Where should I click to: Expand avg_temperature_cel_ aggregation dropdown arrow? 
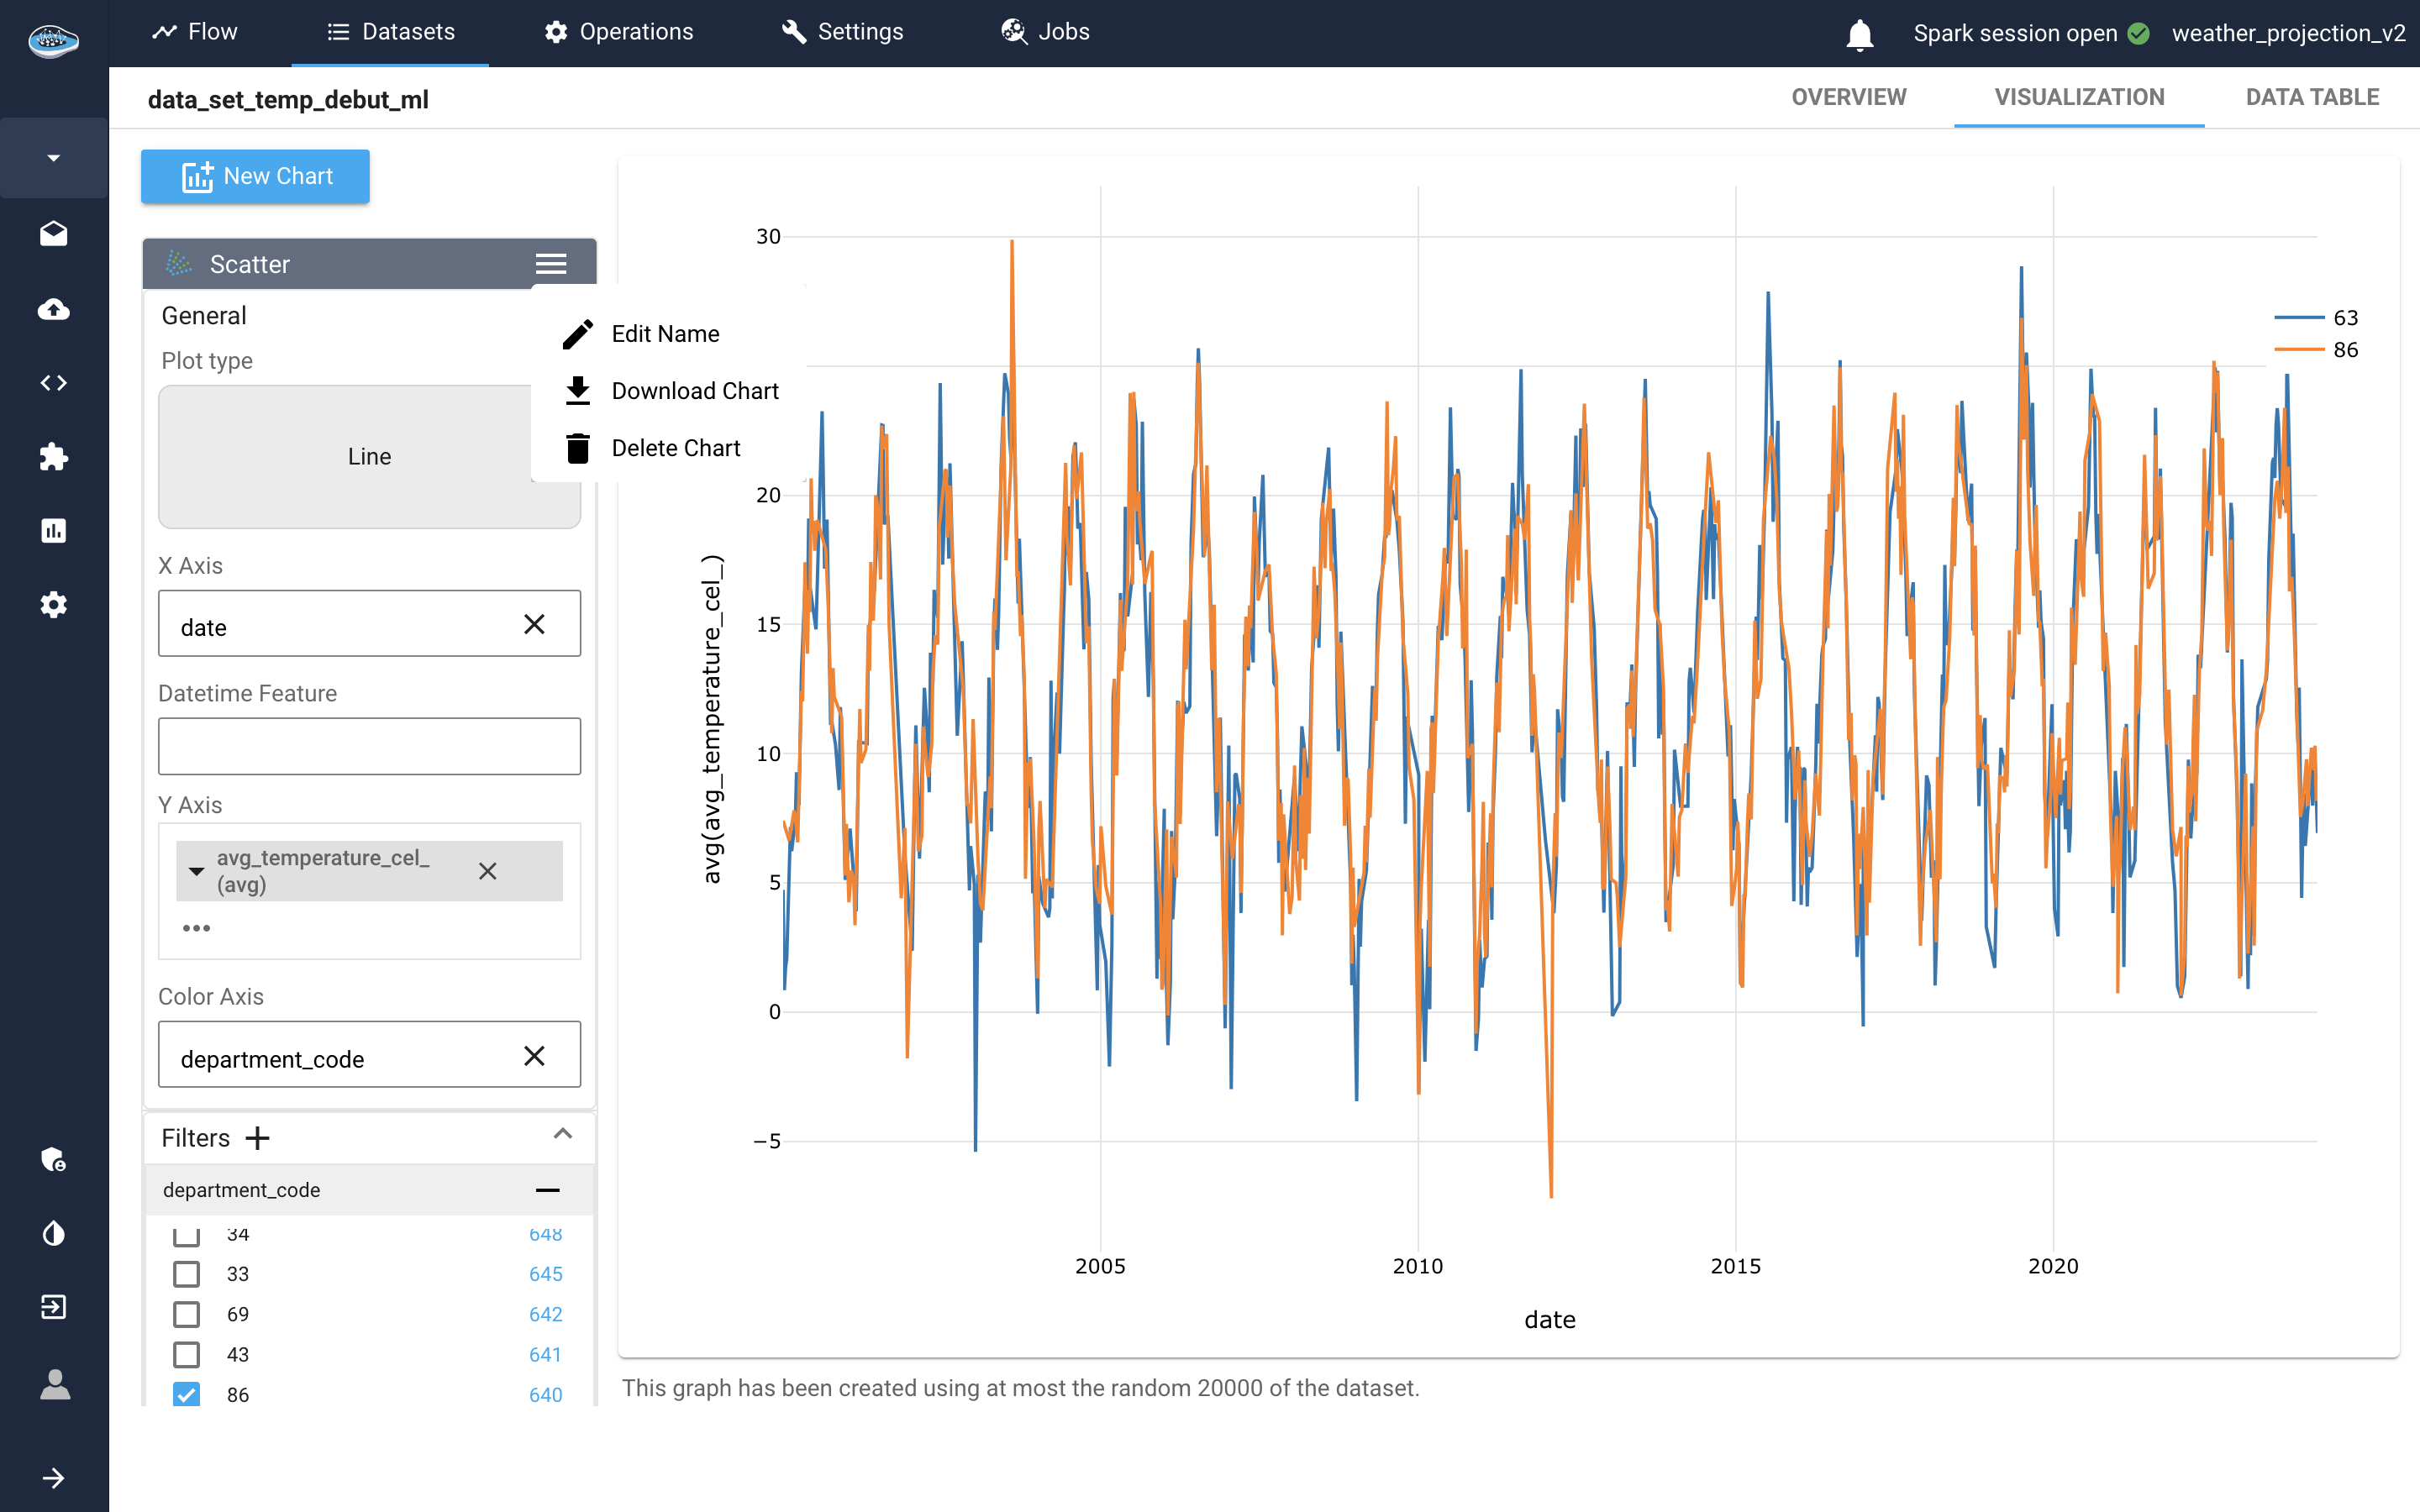click(x=197, y=871)
